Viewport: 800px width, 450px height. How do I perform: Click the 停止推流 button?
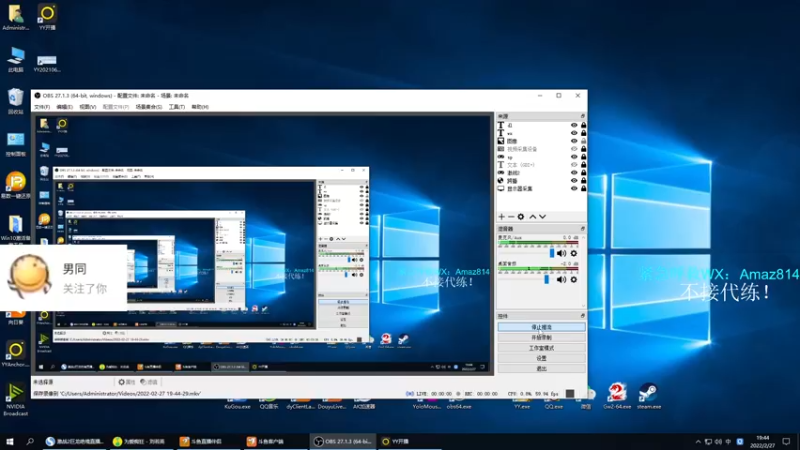pyautogui.click(x=541, y=327)
